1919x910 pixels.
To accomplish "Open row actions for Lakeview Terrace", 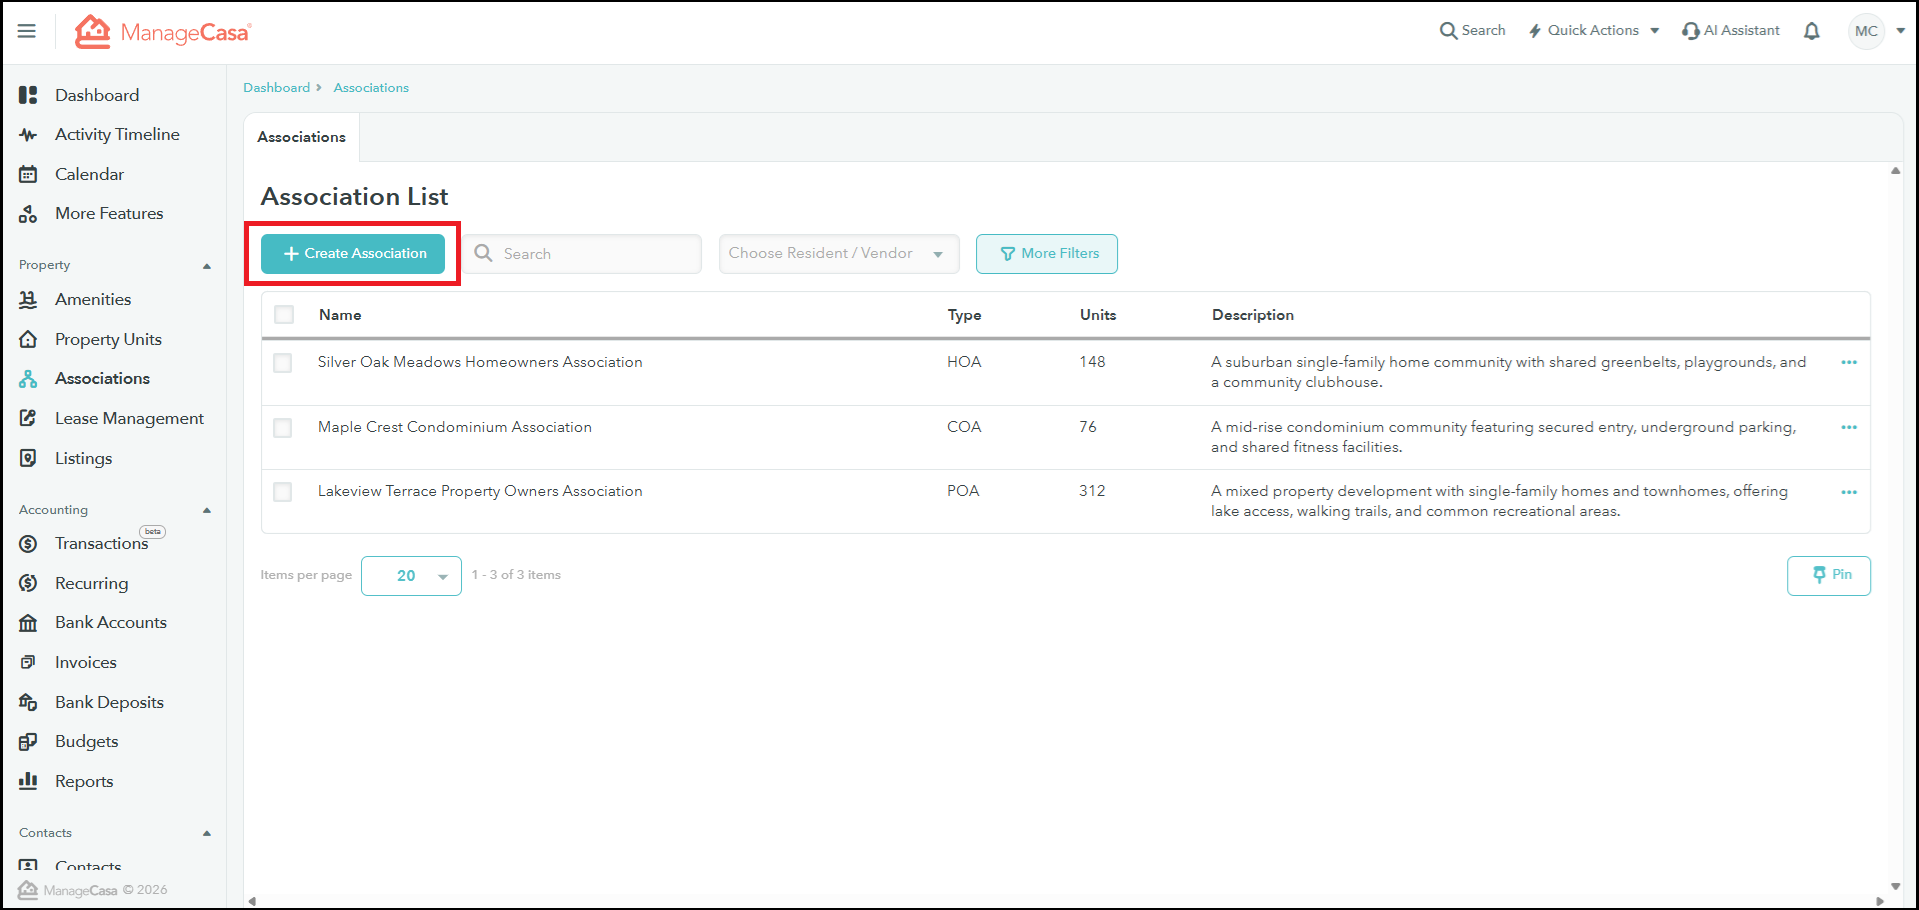I will [1848, 492].
